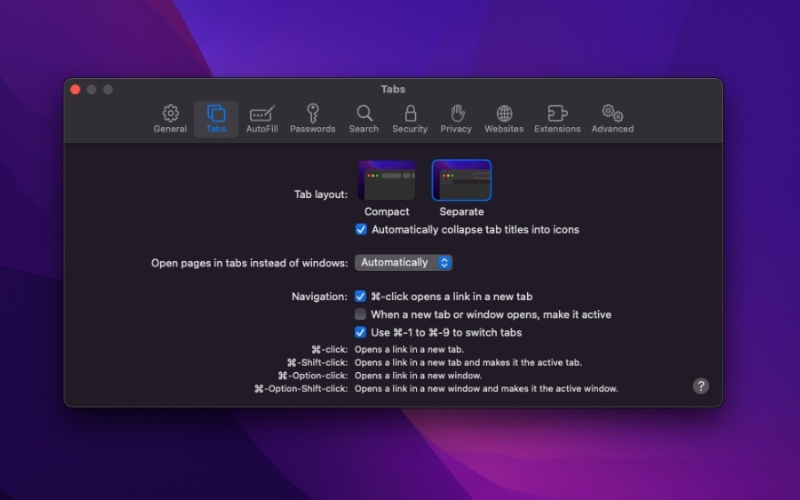Choose the Separate tab layout thumbnail
The height and width of the screenshot is (500, 800).
click(461, 181)
